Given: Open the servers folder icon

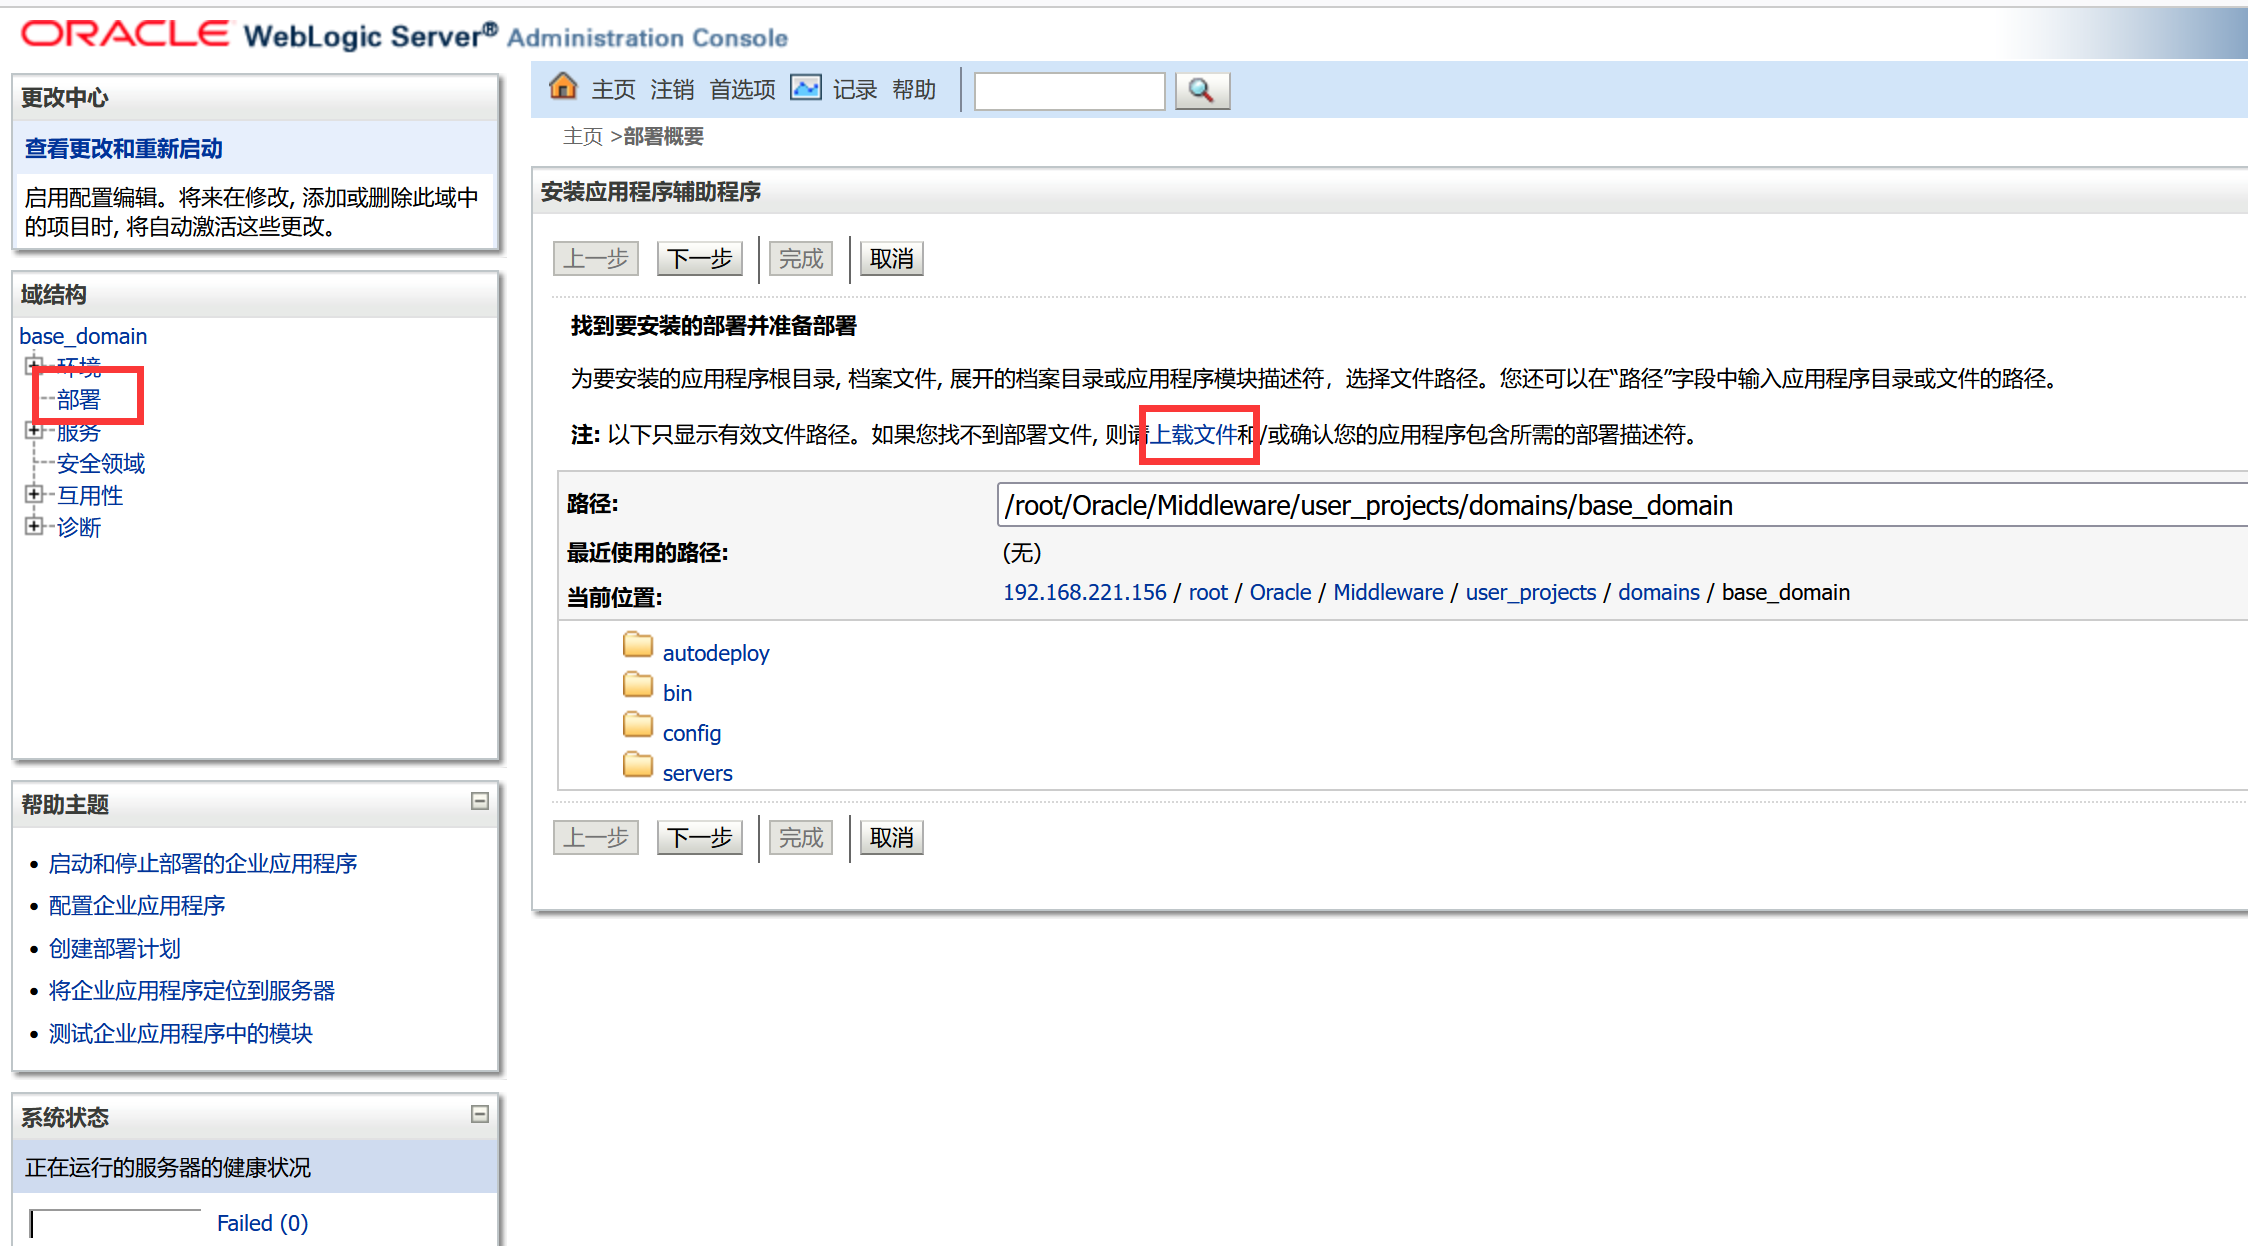Looking at the screenshot, I should (x=637, y=766).
